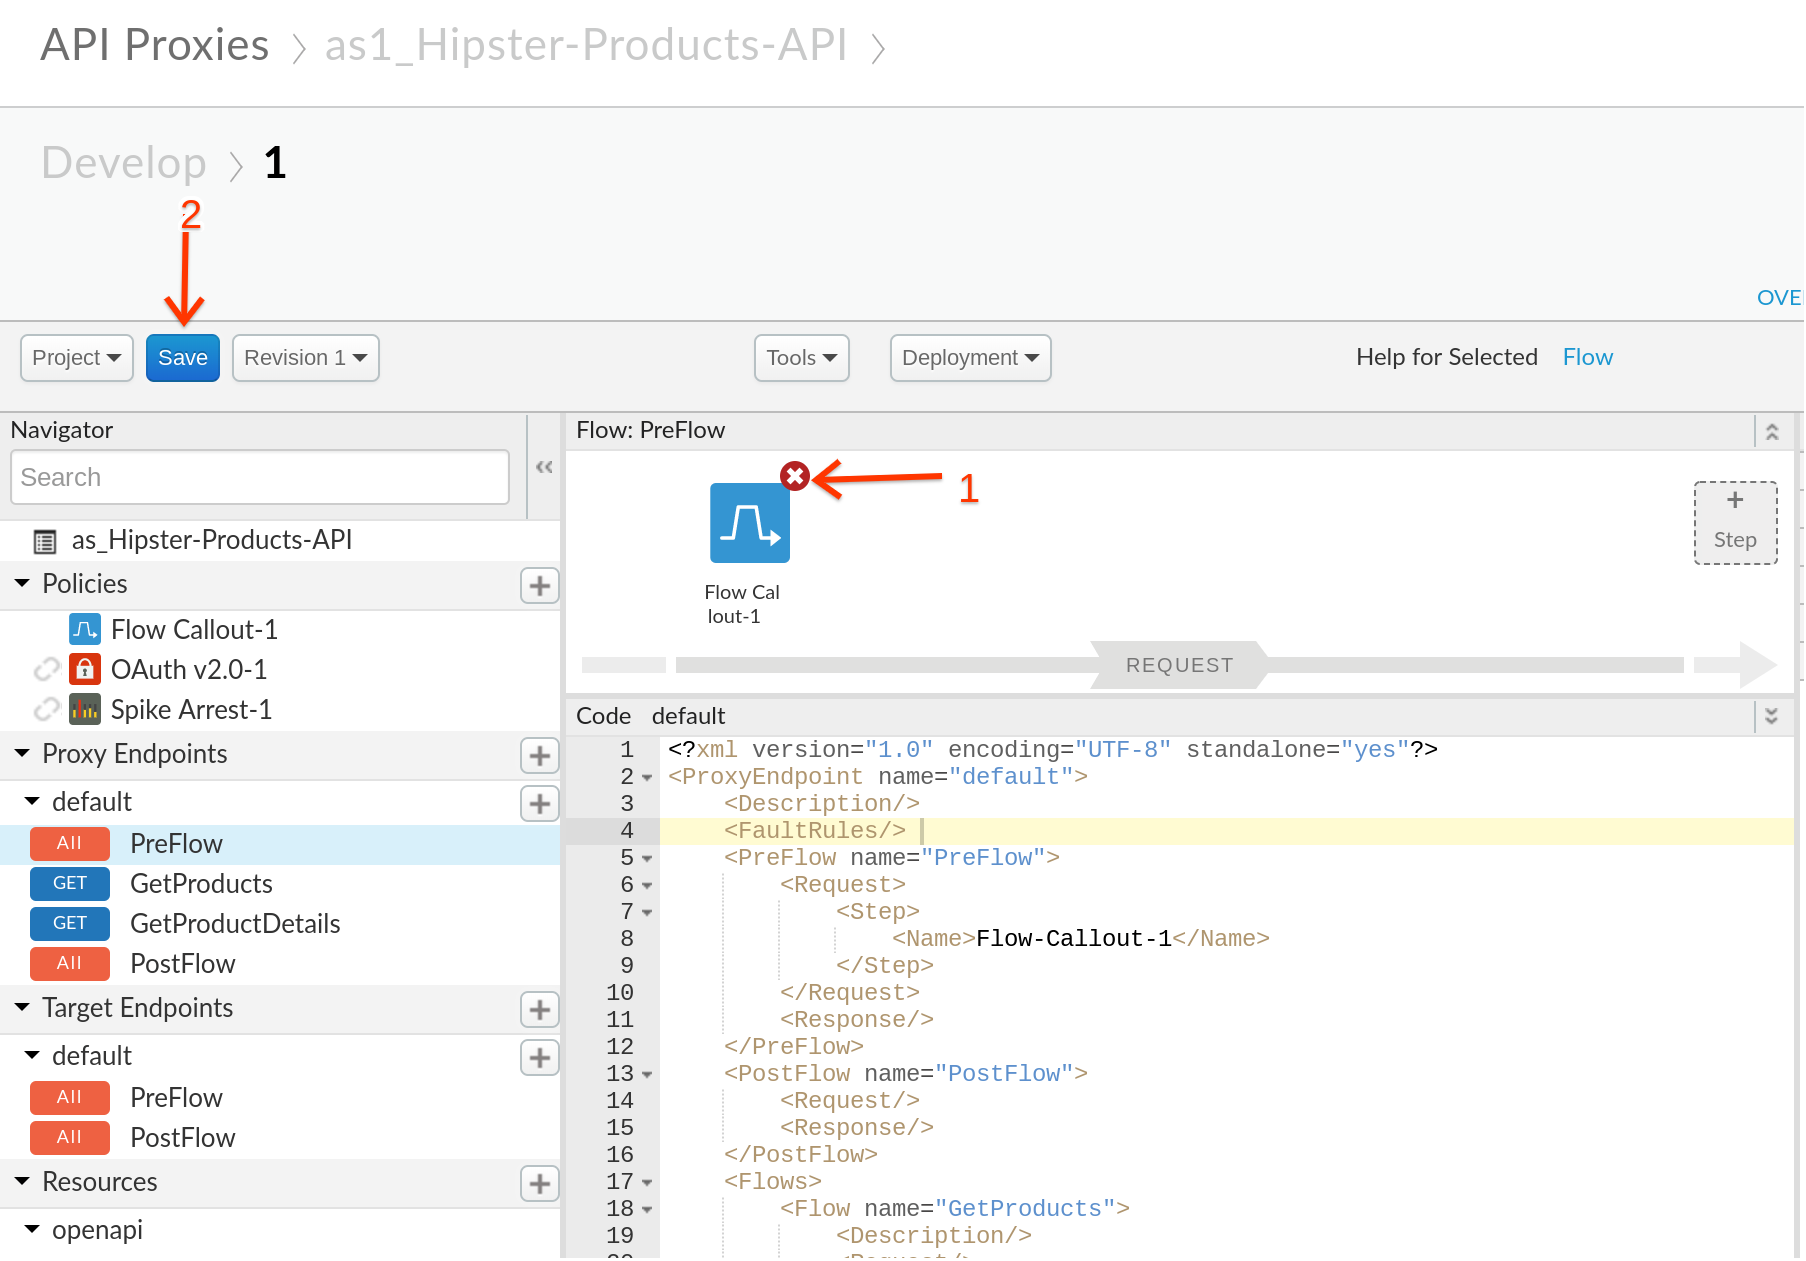Add a flow to target default endpoint
The width and height of the screenshot is (1806, 1261).
(x=540, y=1058)
